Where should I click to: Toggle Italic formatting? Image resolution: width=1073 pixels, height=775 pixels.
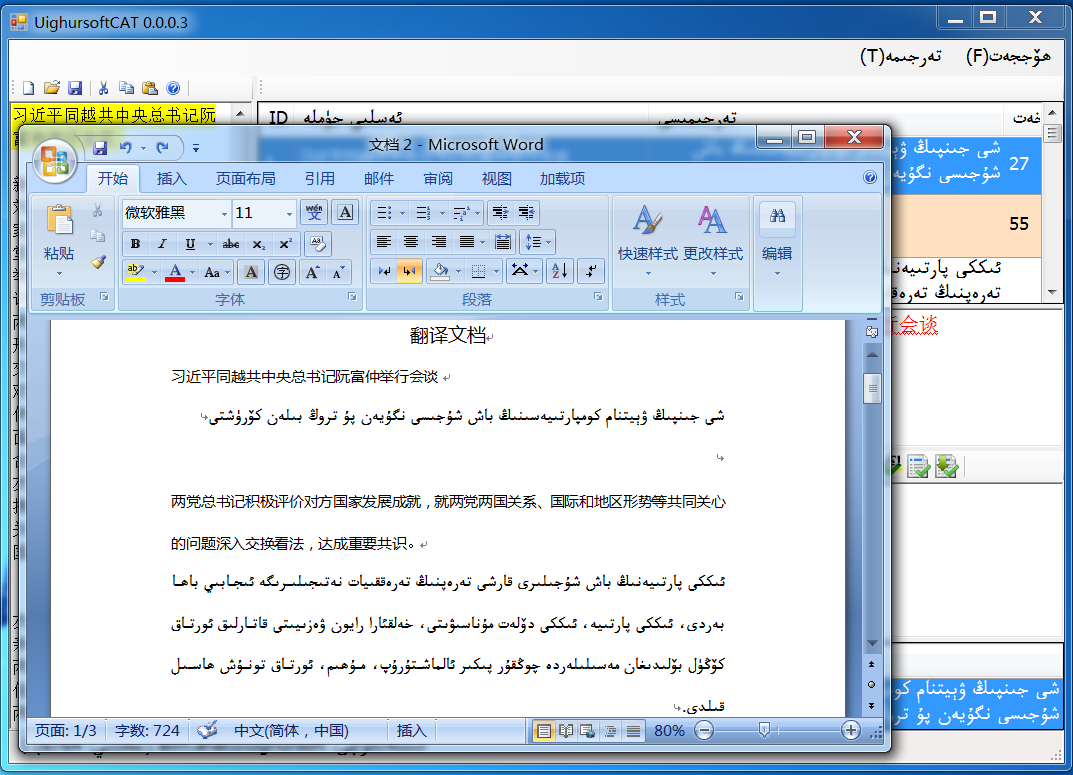coord(162,244)
